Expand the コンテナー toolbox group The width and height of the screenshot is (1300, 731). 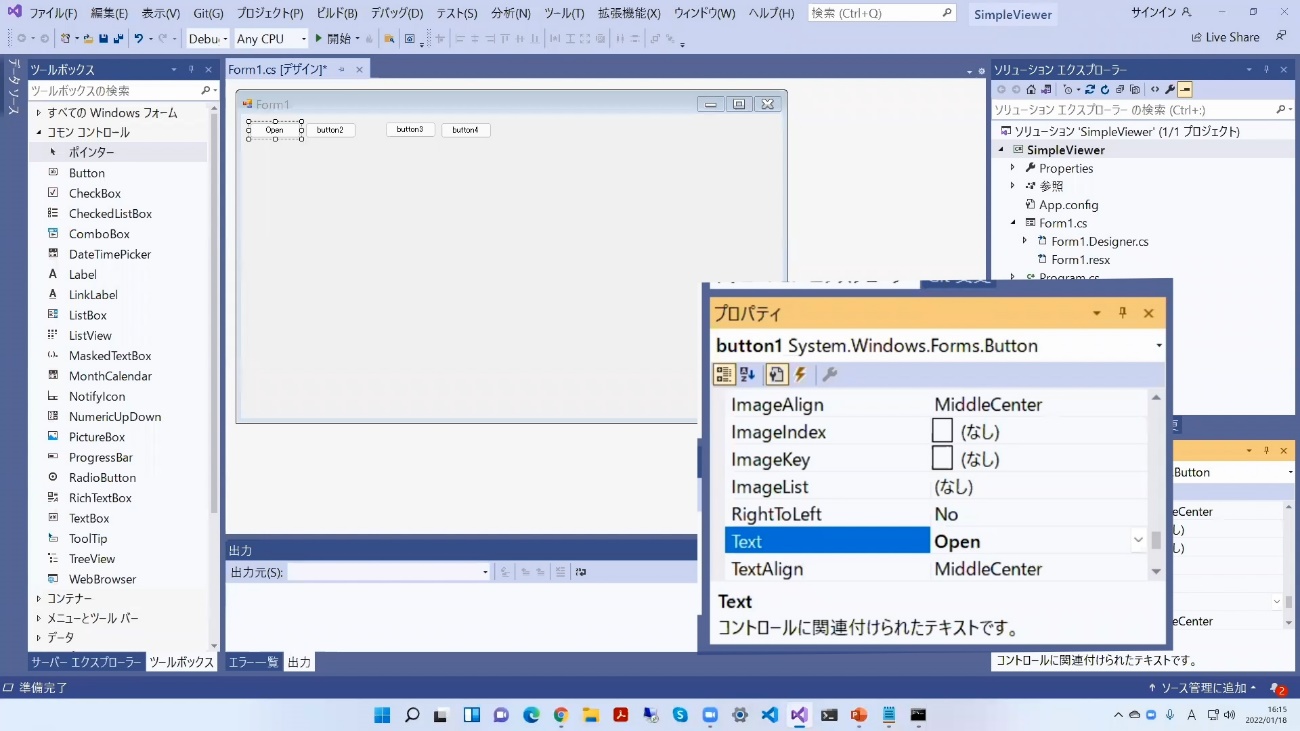tap(39, 599)
